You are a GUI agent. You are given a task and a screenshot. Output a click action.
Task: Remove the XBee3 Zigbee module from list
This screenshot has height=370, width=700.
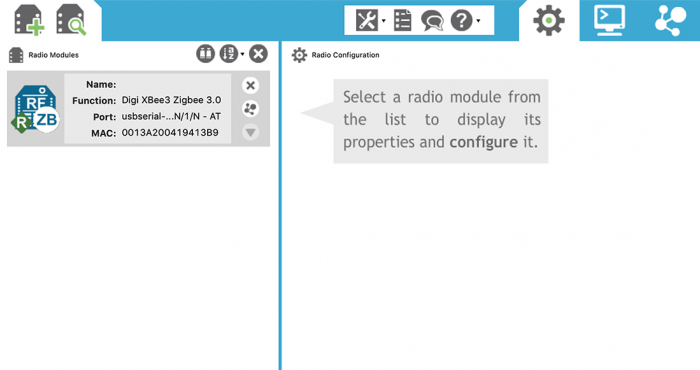click(x=250, y=85)
